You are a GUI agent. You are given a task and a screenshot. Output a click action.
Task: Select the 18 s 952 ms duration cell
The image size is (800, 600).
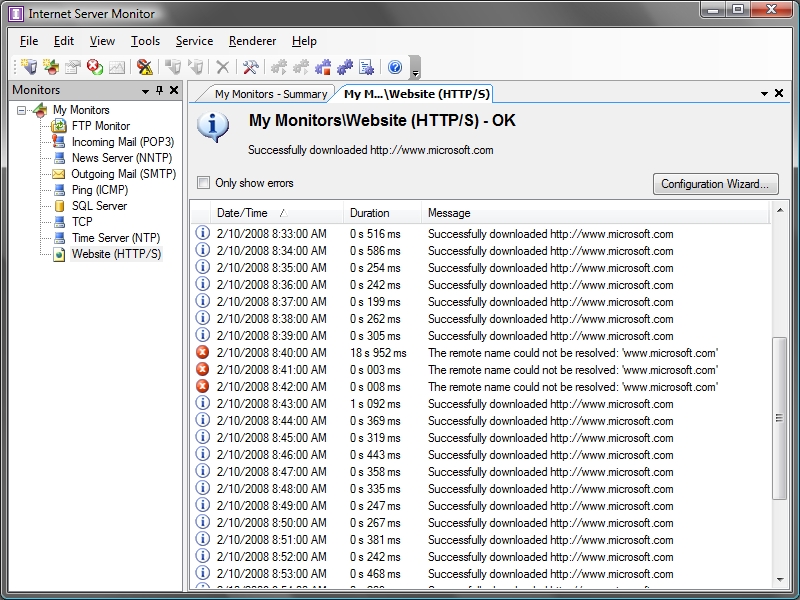point(378,353)
